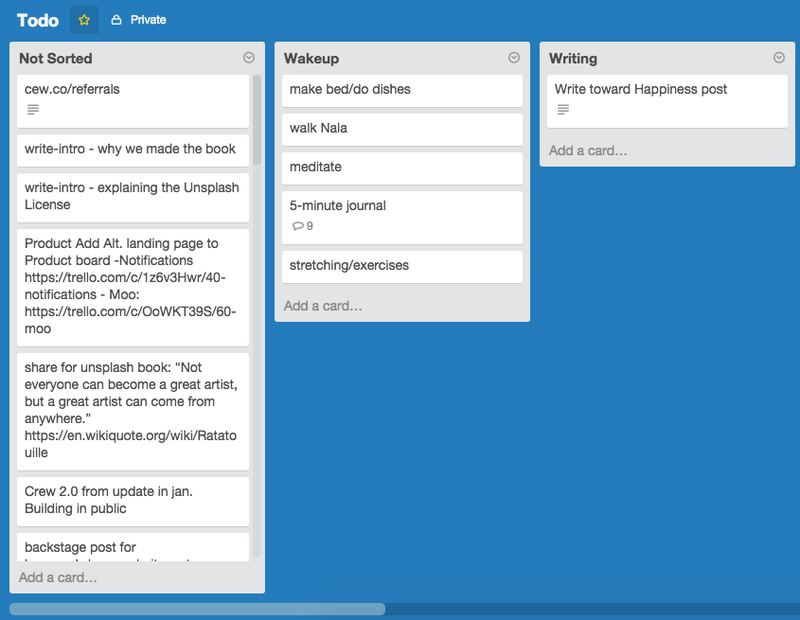Click description icon on Happiness post card
The image size is (800, 620).
click(563, 109)
